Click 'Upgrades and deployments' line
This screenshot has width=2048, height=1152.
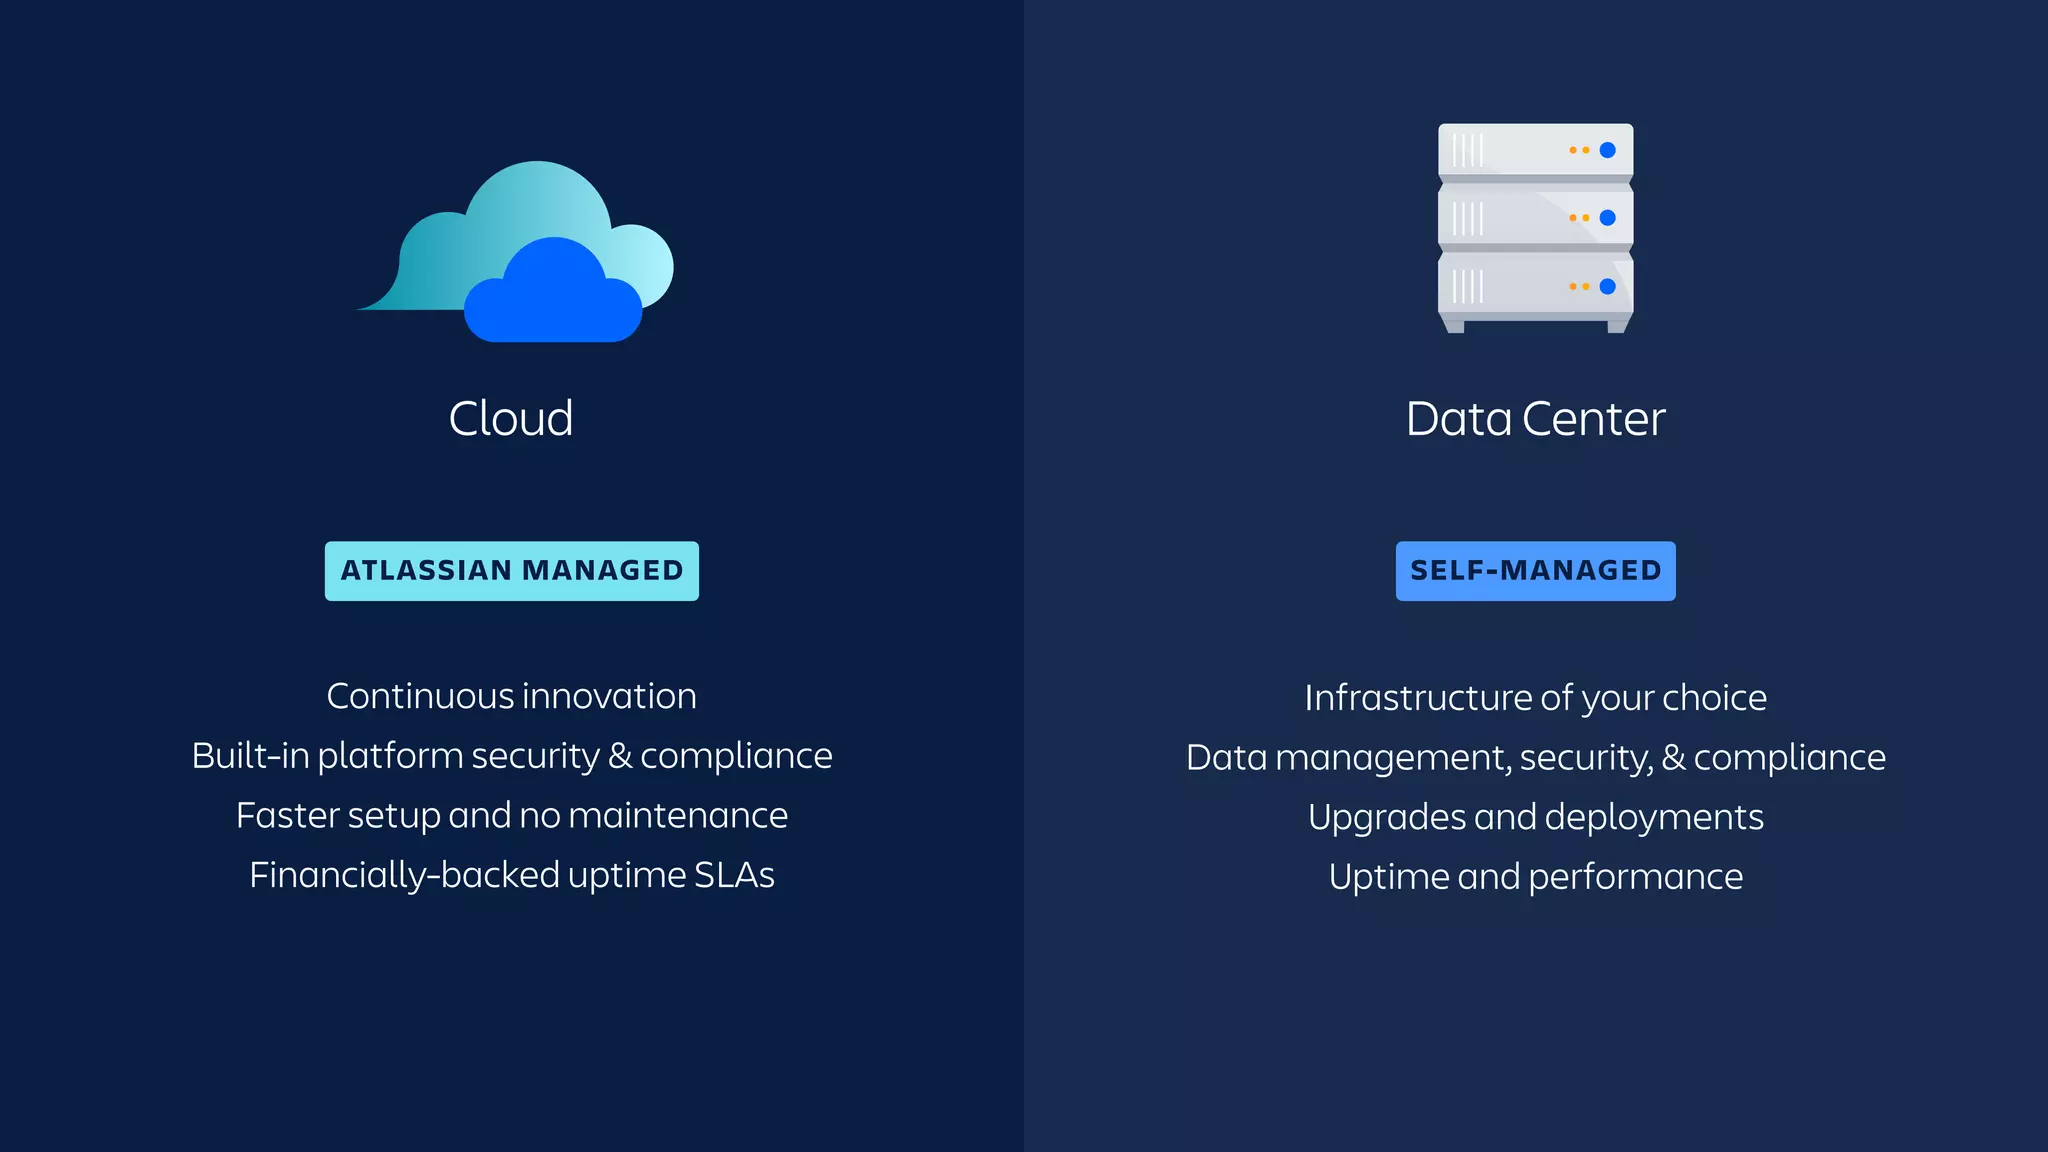1536,818
